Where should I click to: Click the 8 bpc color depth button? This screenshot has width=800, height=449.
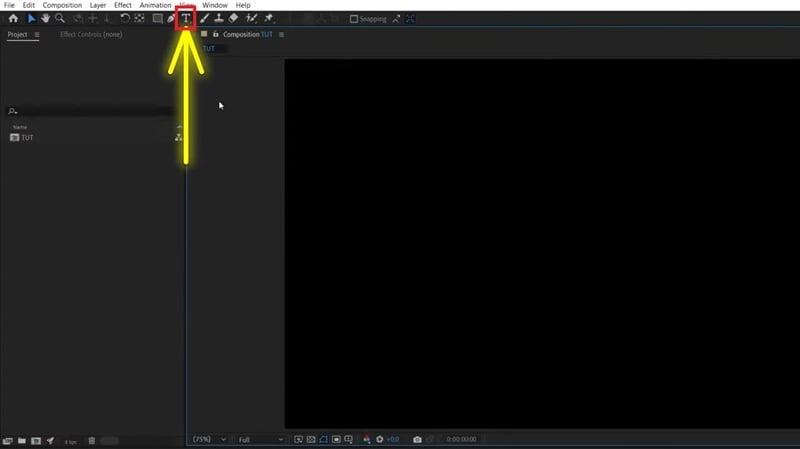(71, 442)
